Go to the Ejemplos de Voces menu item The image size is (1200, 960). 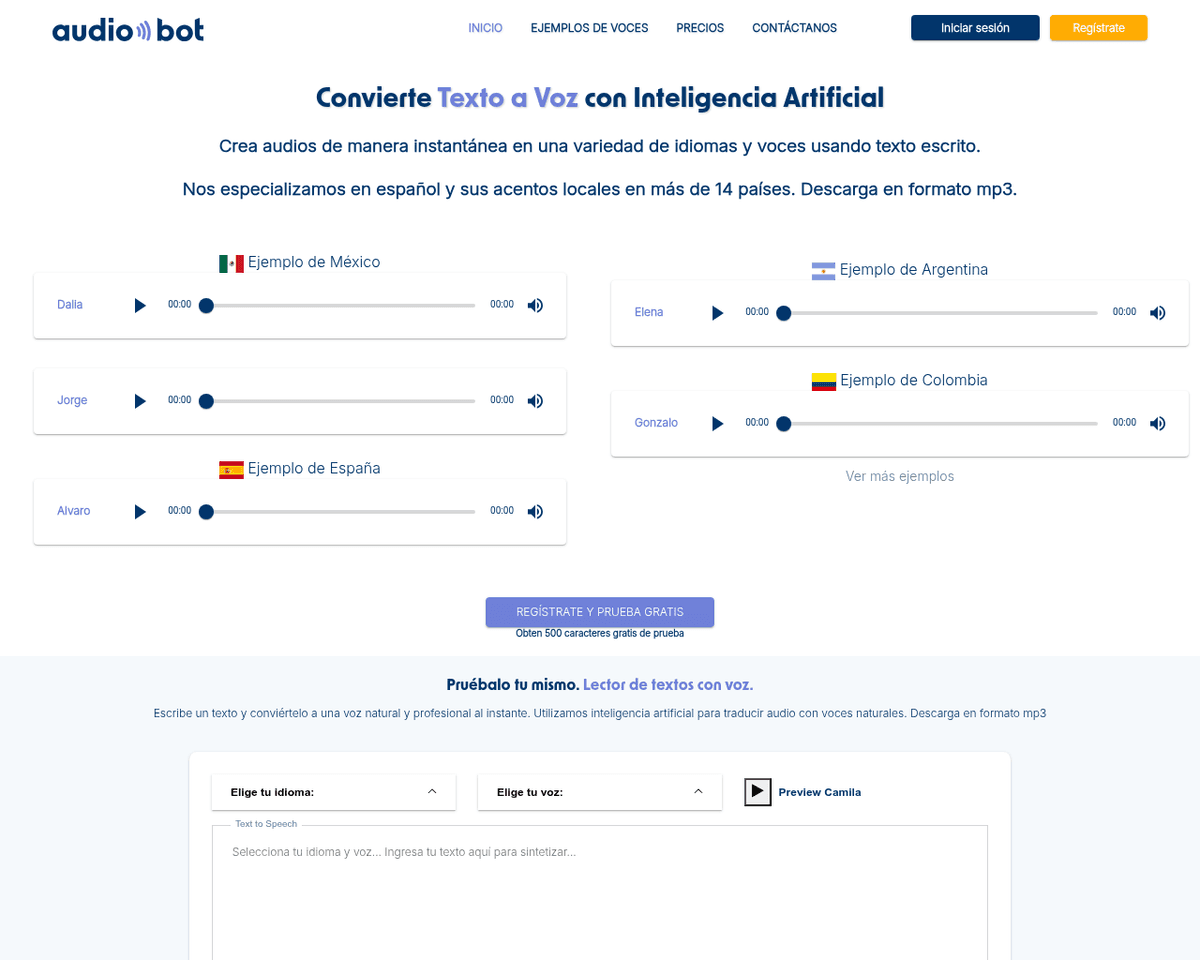click(589, 28)
